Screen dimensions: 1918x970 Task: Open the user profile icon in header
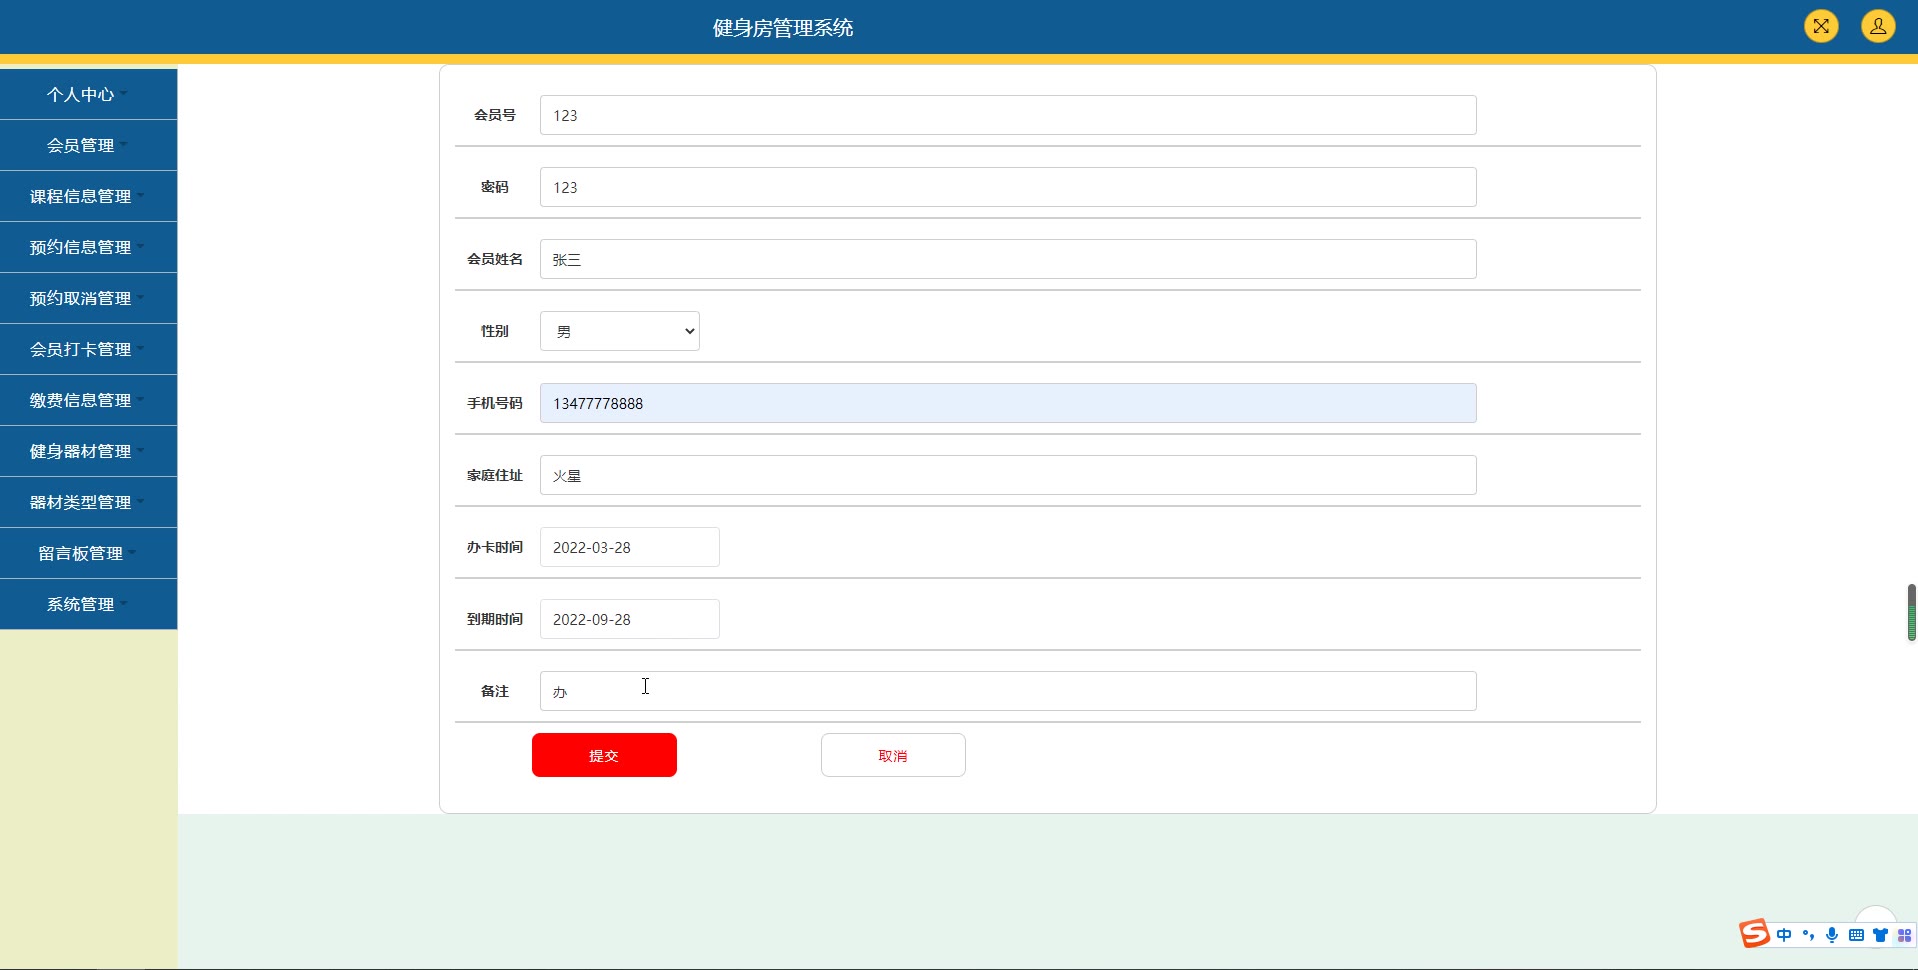[x=1878, y=26]
